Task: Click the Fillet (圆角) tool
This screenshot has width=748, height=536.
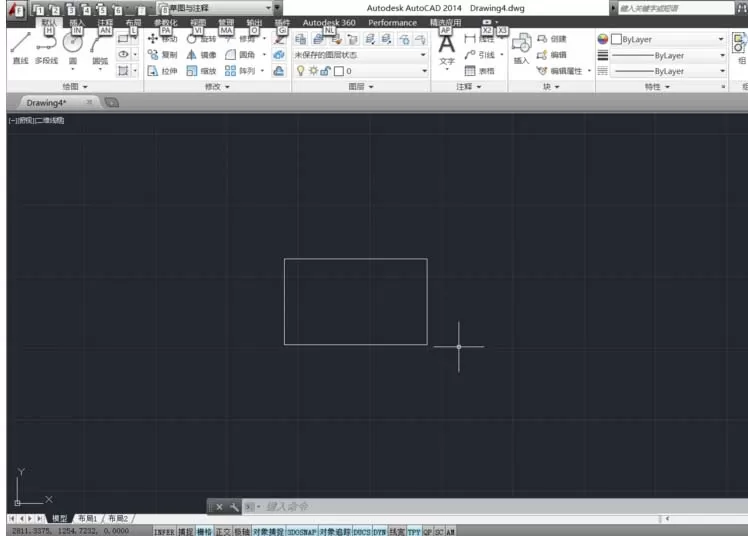Action: point(240,55)
